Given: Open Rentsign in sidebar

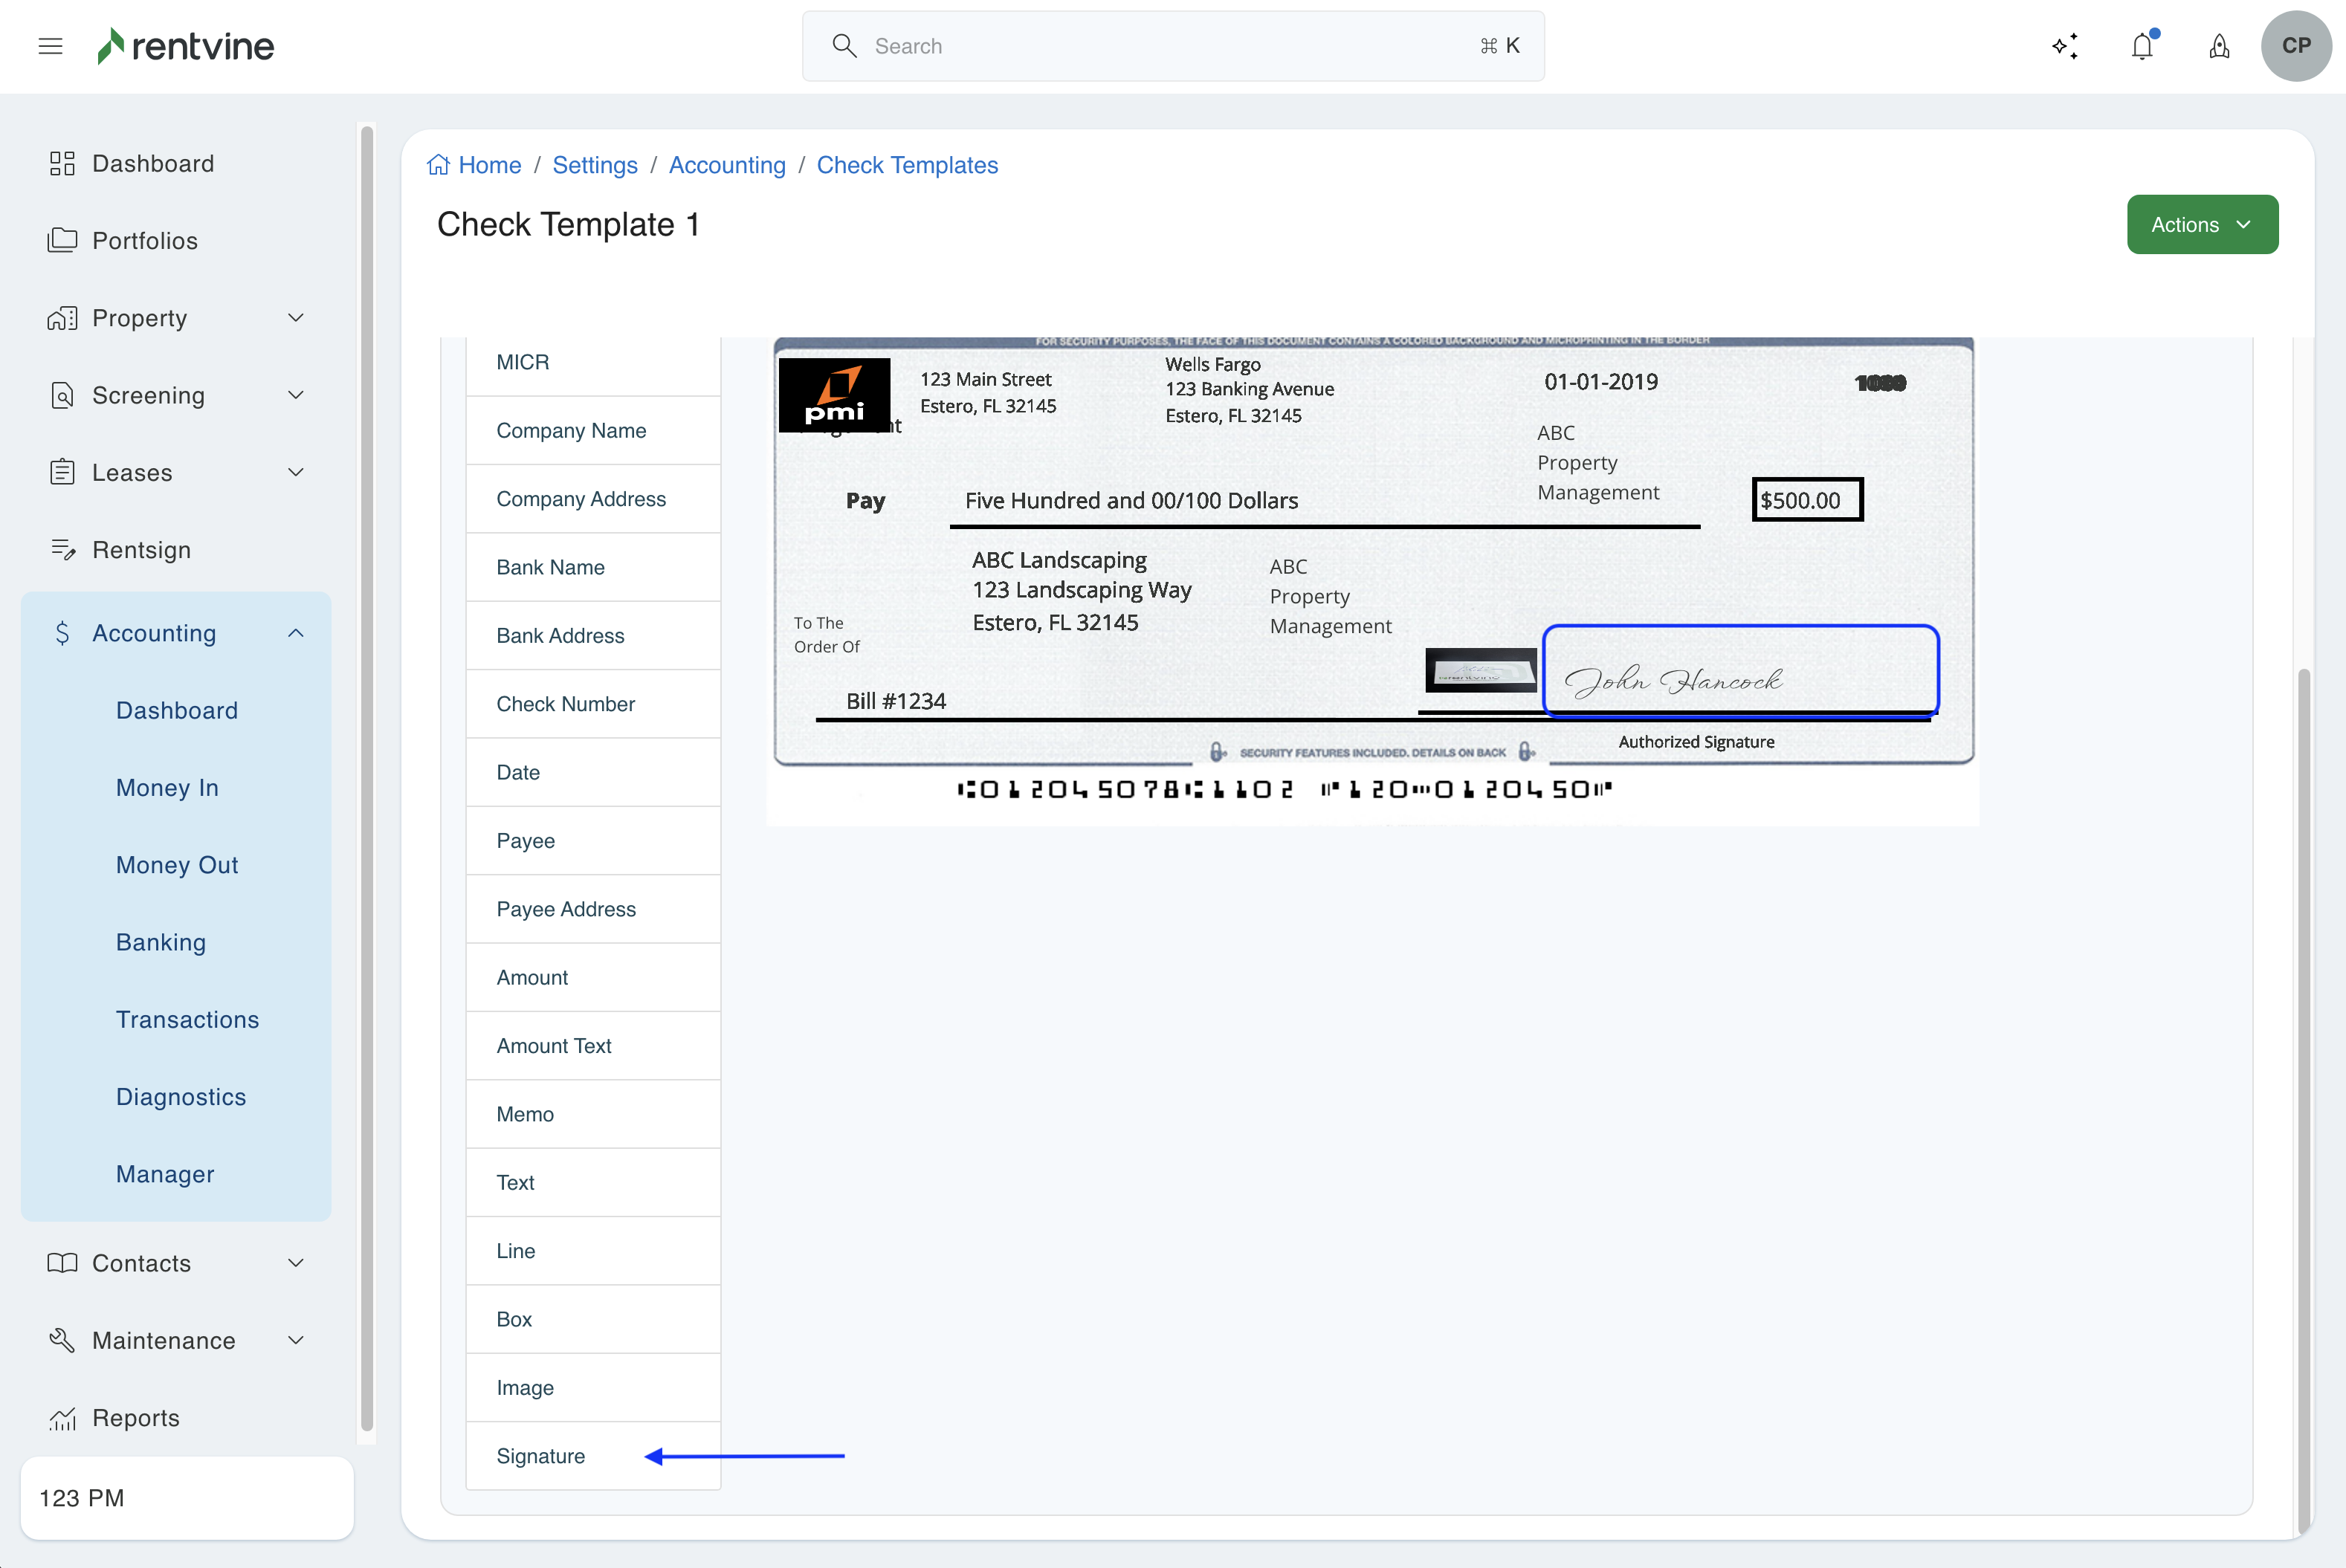Looking at the screenshot, I should click(141, 549).
